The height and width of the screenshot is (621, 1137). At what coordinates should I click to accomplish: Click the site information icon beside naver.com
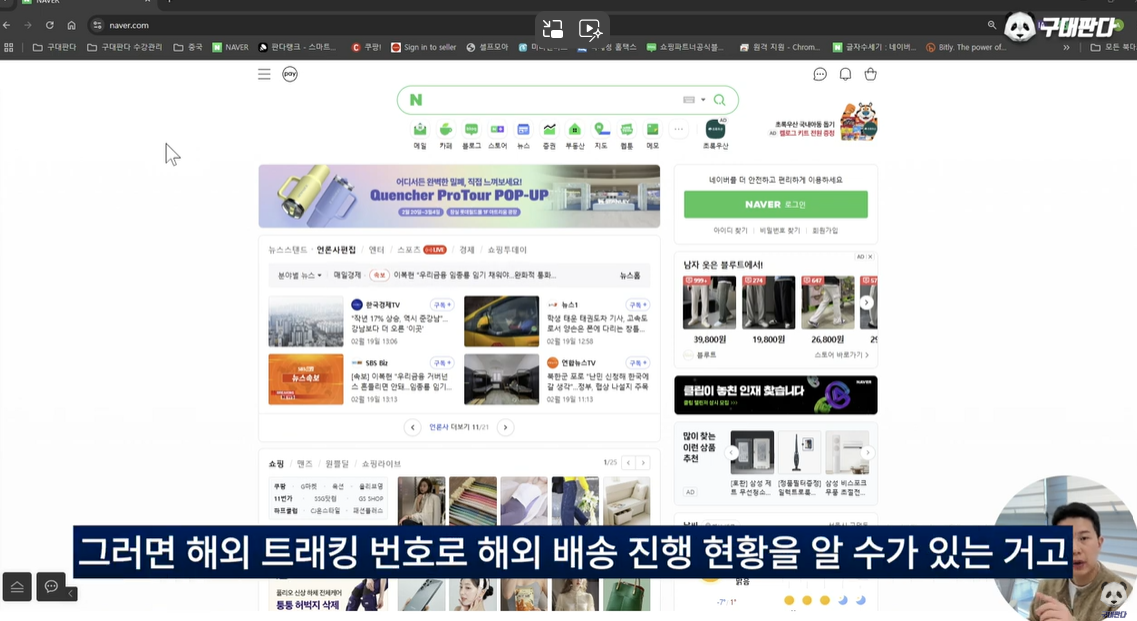pyautogui.click(x=97, y=25)
